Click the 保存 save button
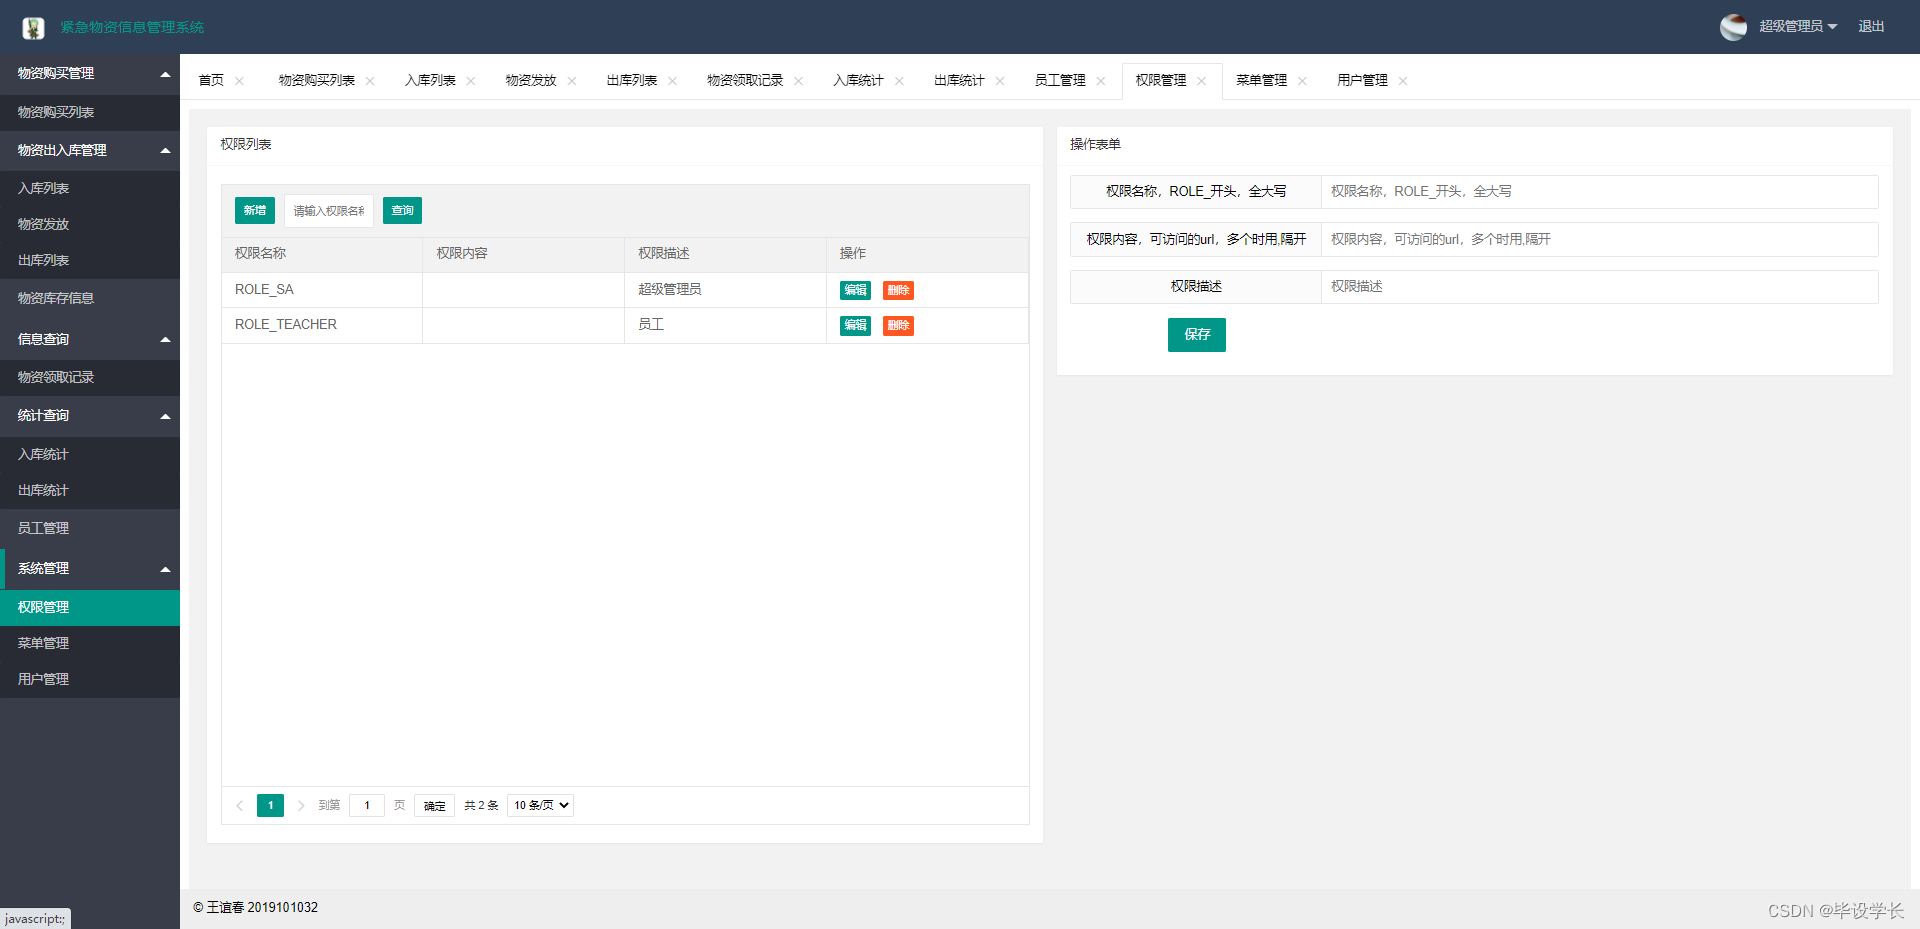 pyautogui.click(x=1197, y=335)
